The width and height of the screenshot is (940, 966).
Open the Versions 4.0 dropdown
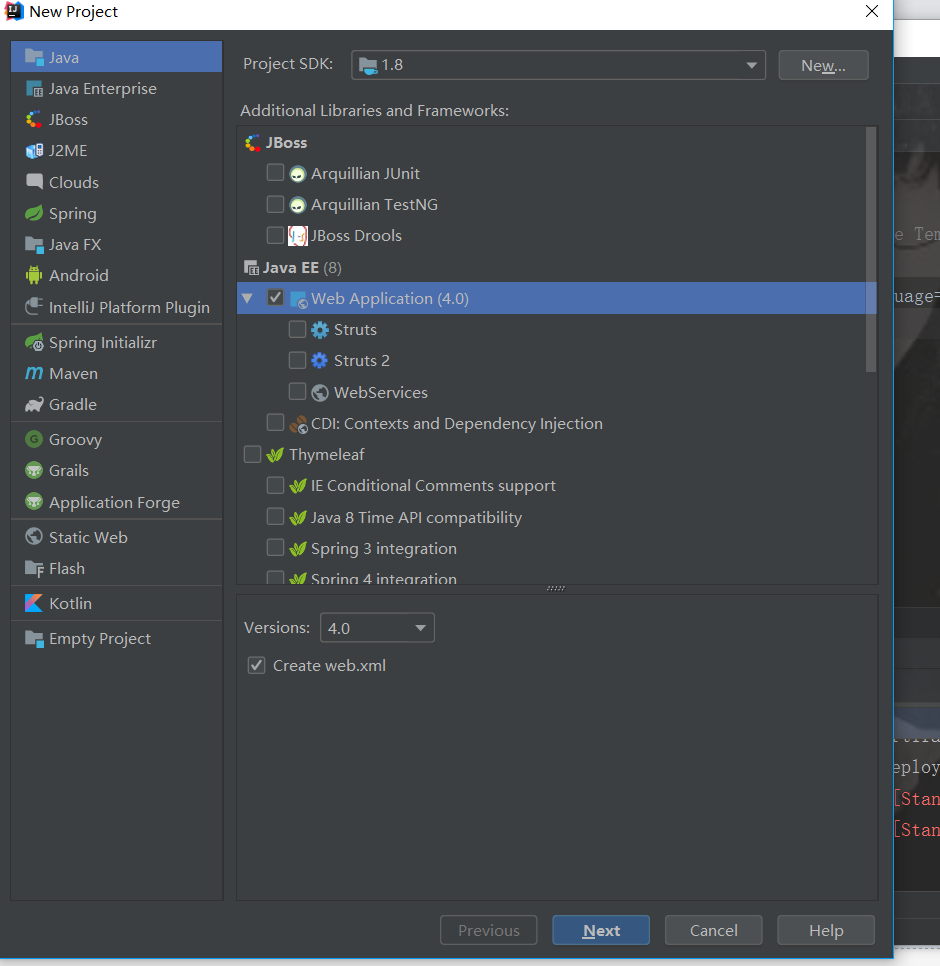click(x=377, y=628)
